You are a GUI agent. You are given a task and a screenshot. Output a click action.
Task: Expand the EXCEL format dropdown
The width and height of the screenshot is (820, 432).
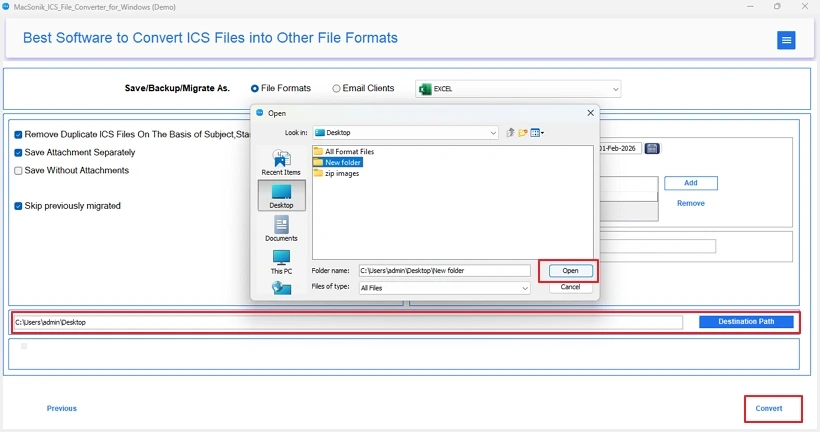tap(615, 89)
